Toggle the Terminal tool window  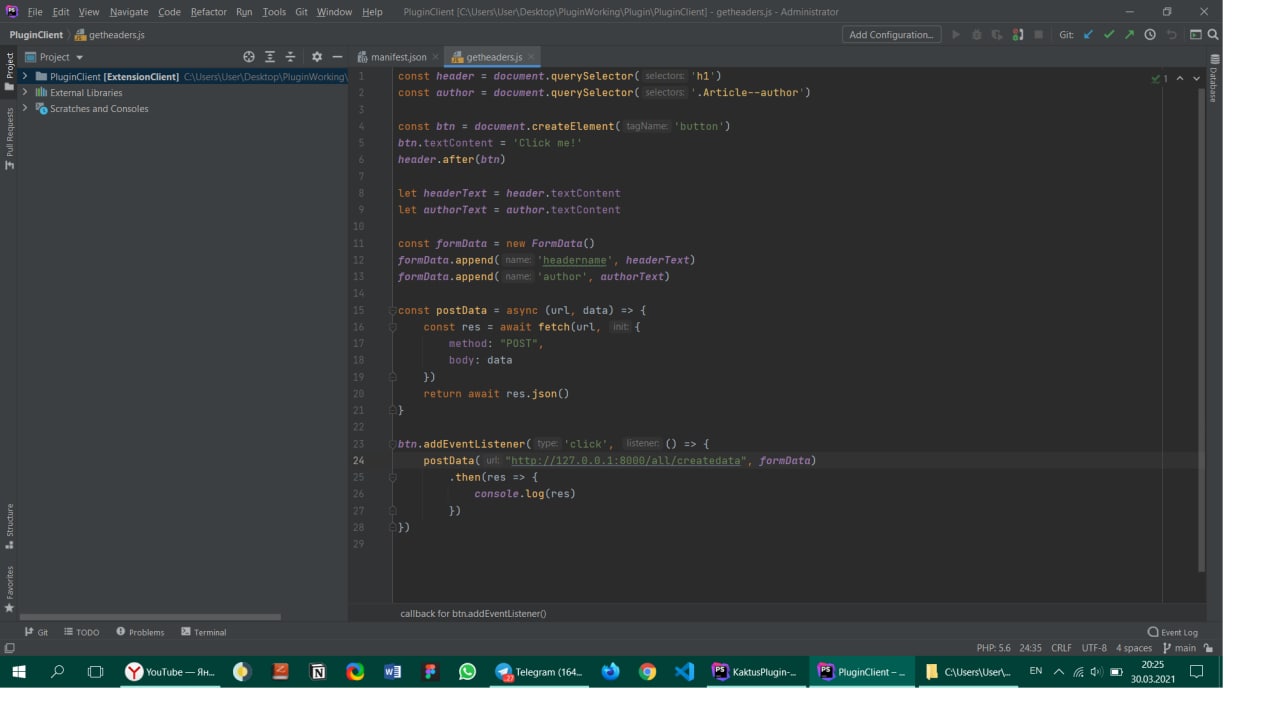pos(203,632)
